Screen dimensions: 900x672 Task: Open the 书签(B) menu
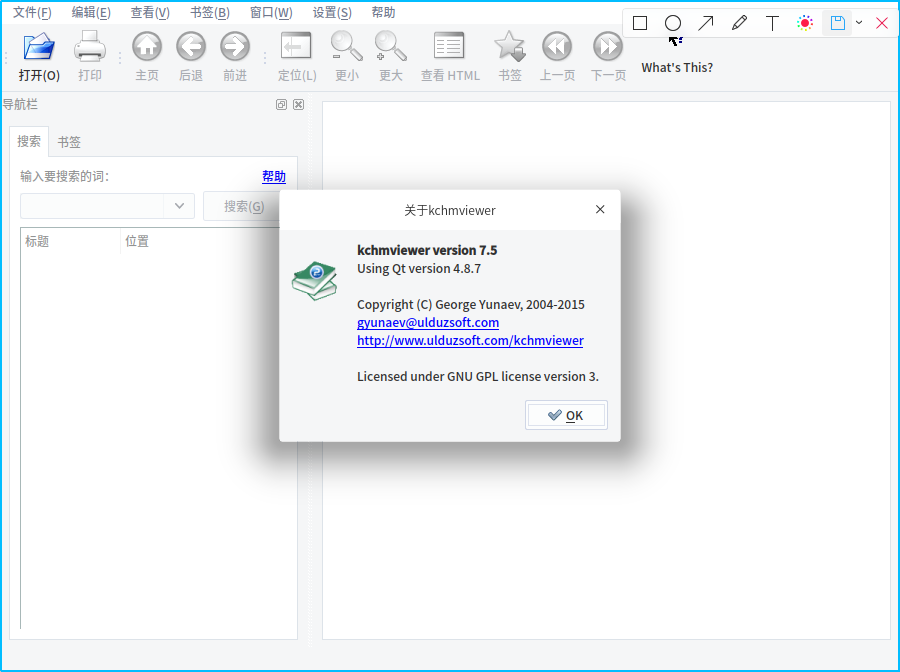(x=210, y=13)
